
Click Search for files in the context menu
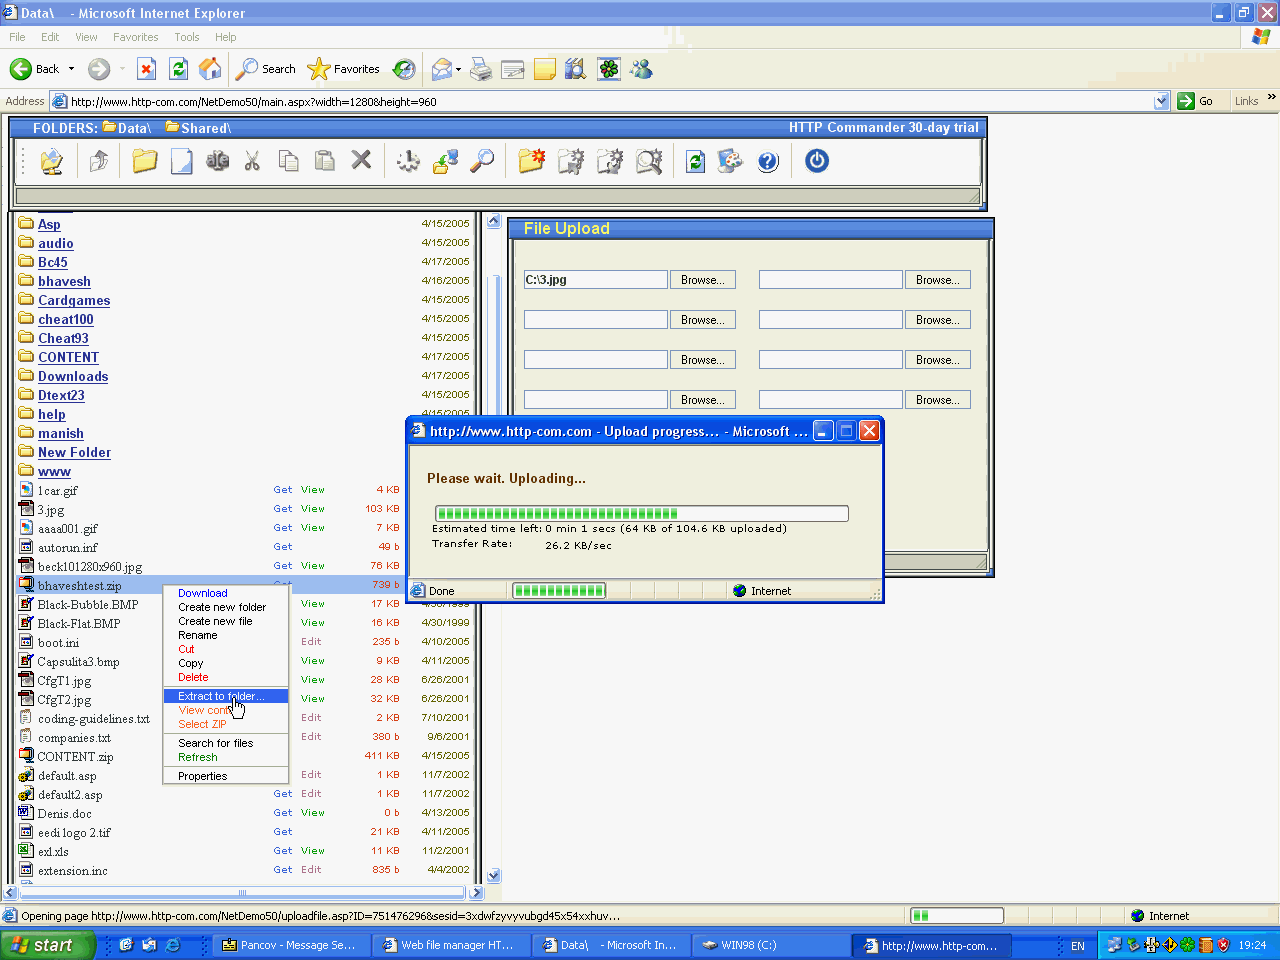(x=216, y=743)
